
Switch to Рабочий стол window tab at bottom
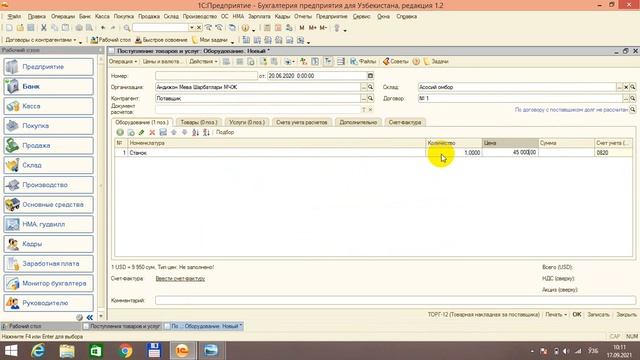[x=41, y=327]
